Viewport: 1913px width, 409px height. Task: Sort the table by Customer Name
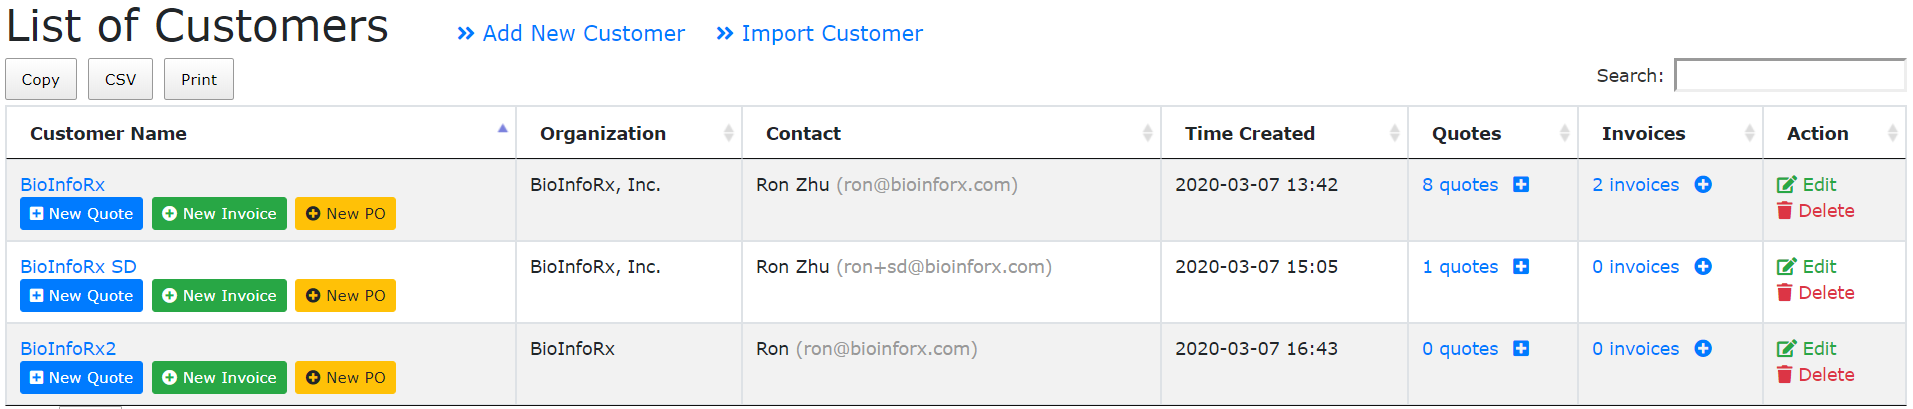point(108,133)
